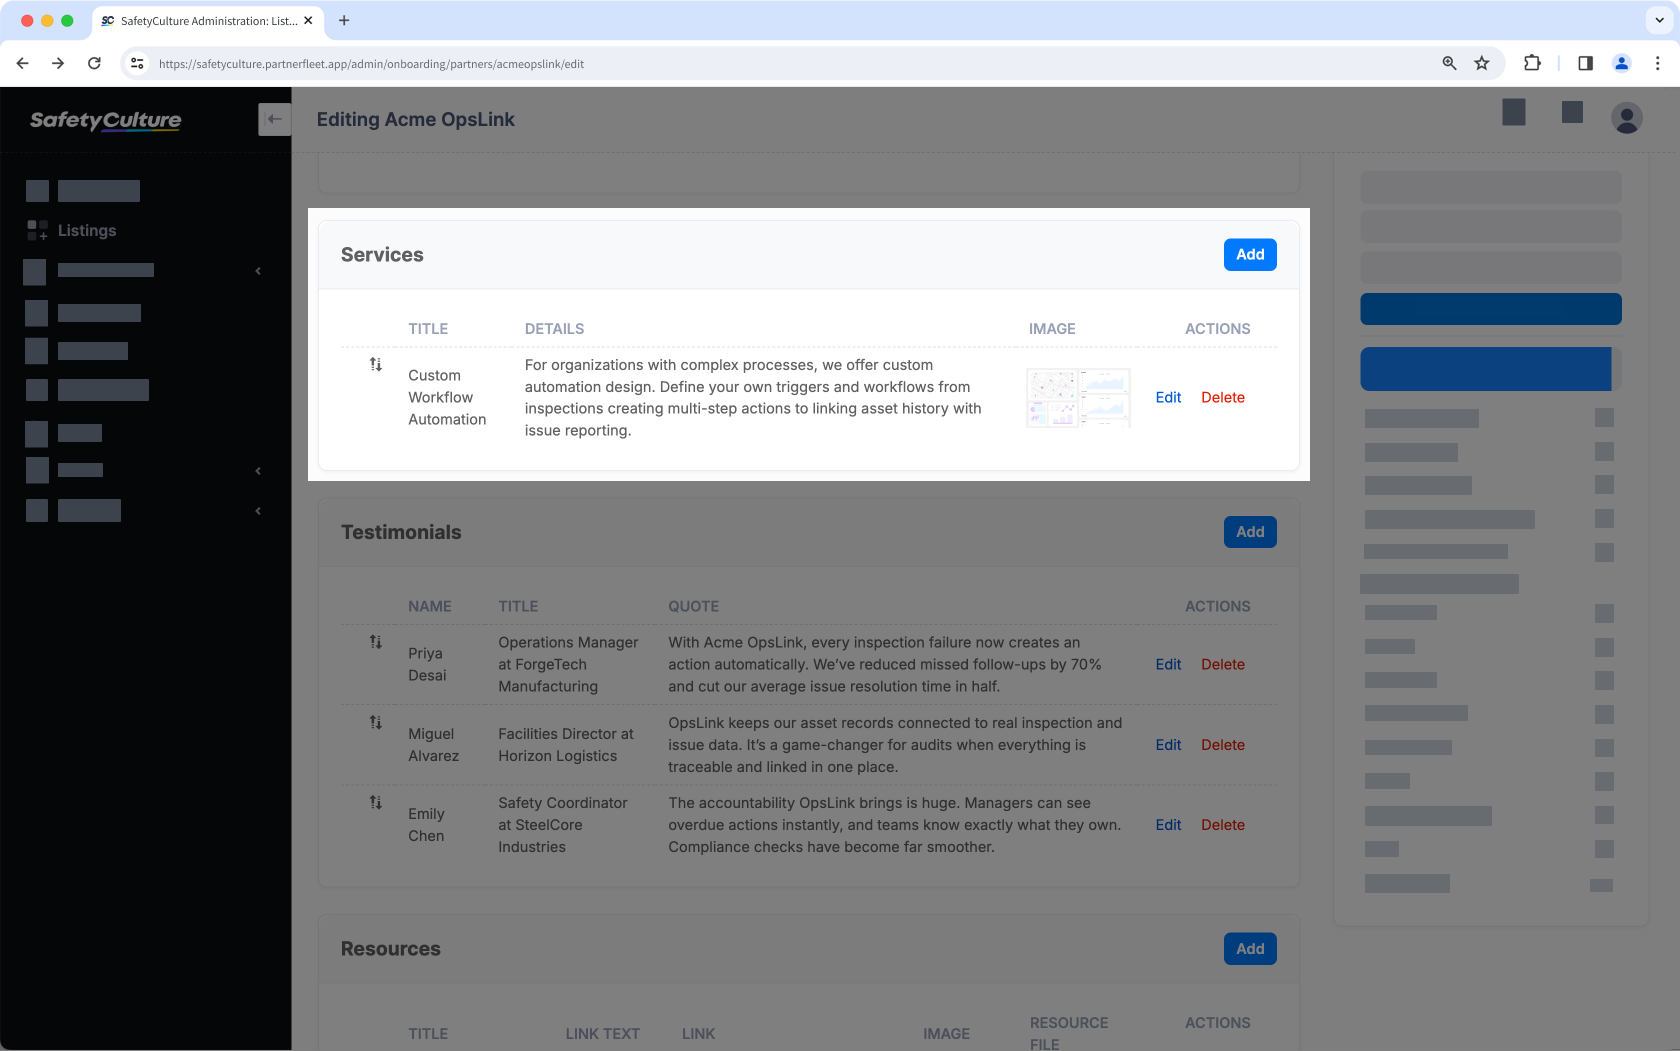
Task: Go forward in the browser
Action: (x=58, y=63)
